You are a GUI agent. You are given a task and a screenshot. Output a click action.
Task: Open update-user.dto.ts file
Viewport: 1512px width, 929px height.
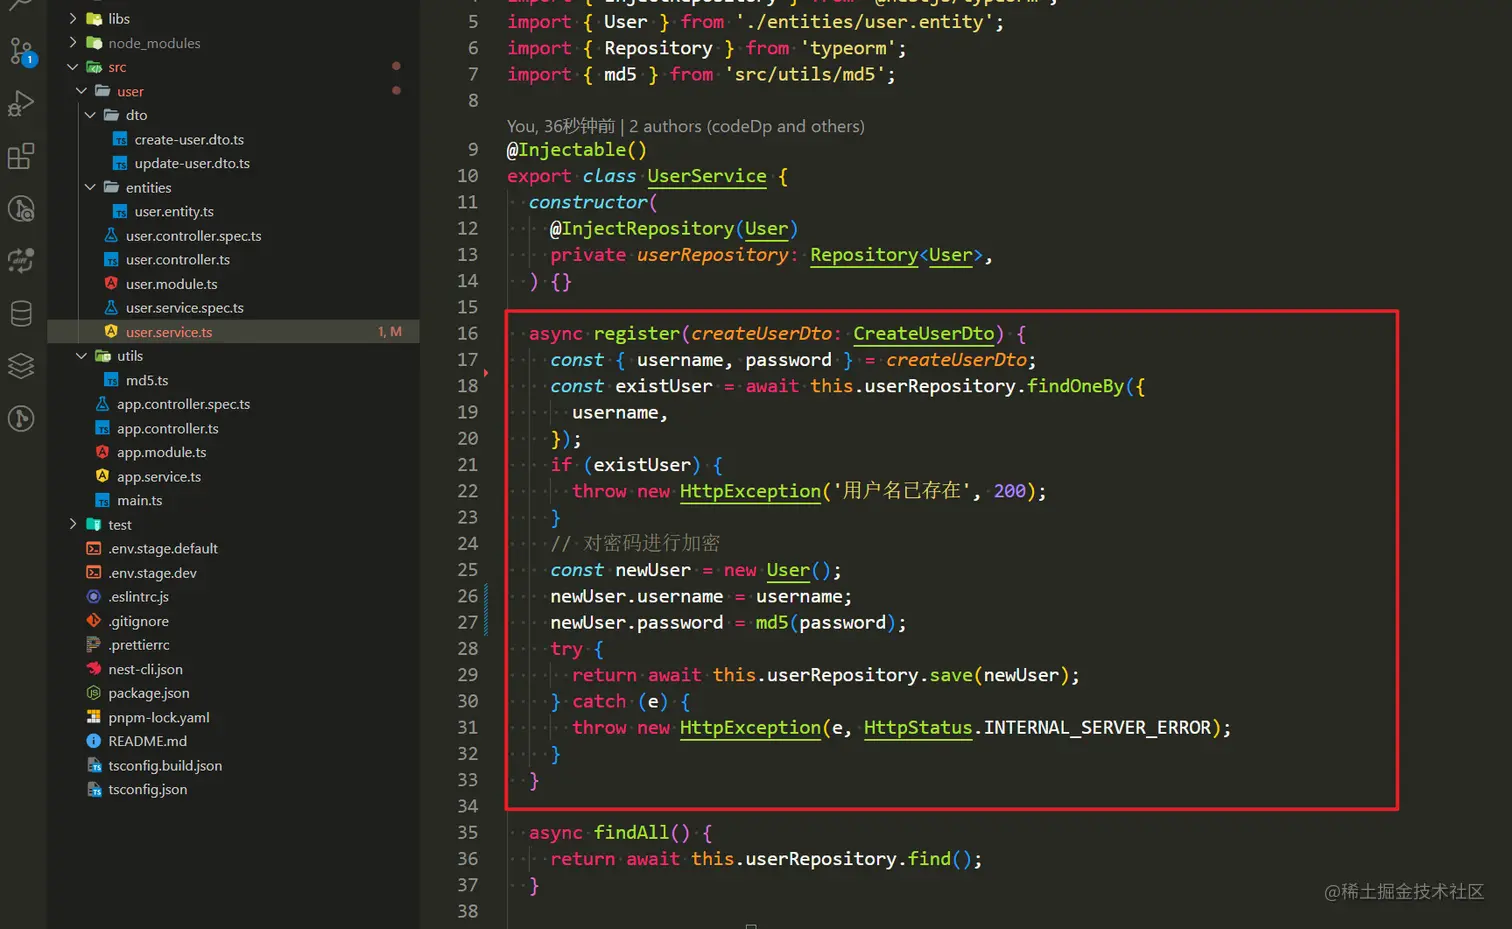click(192, 163)
